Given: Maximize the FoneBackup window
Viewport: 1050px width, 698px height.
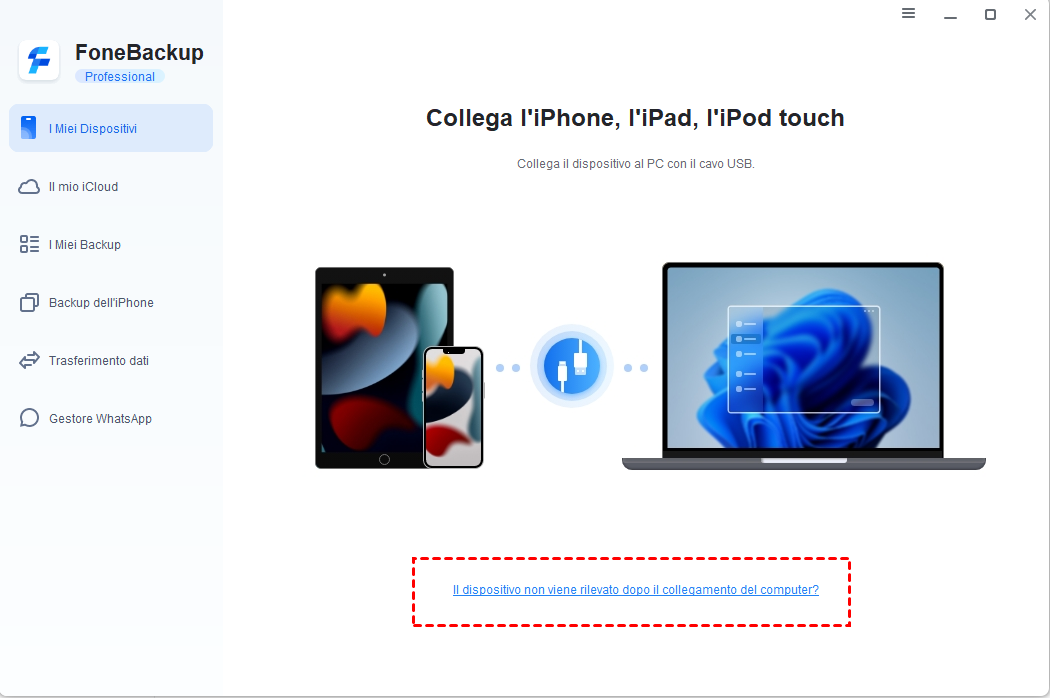Looking at the screenshot, I should [990, 14].
